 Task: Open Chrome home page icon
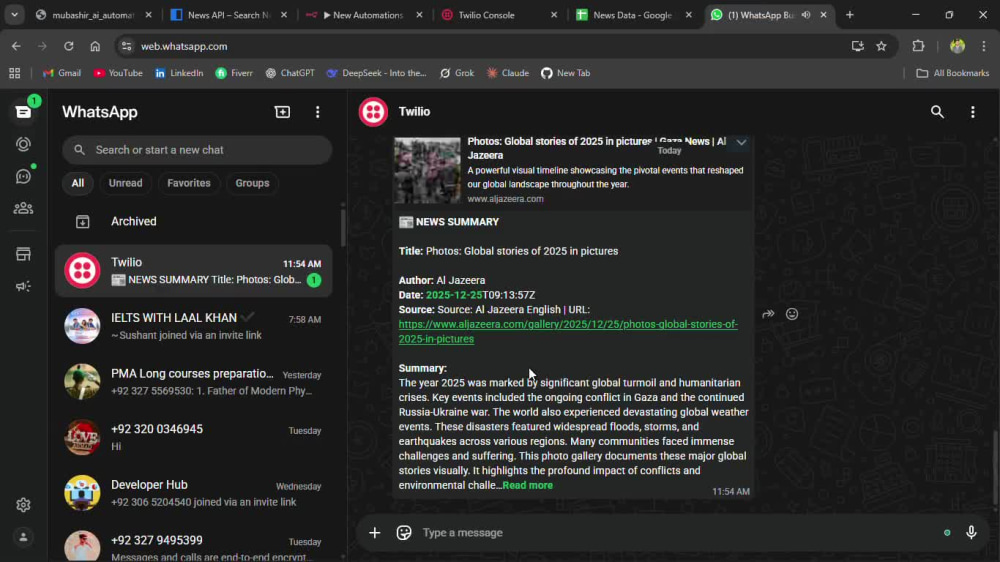click(x=95, y=46)
